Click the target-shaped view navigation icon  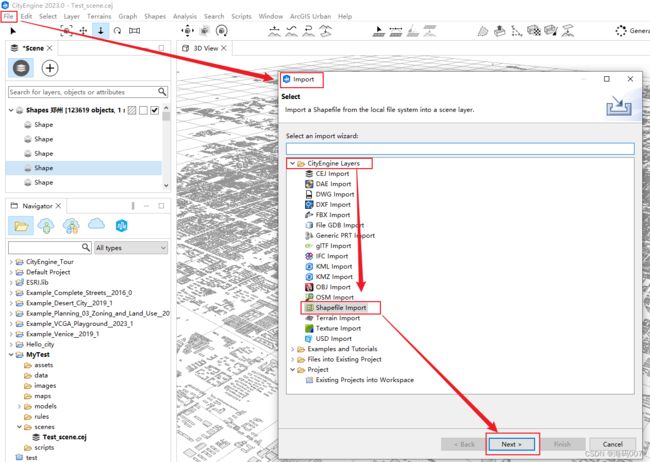coord(187,31)
